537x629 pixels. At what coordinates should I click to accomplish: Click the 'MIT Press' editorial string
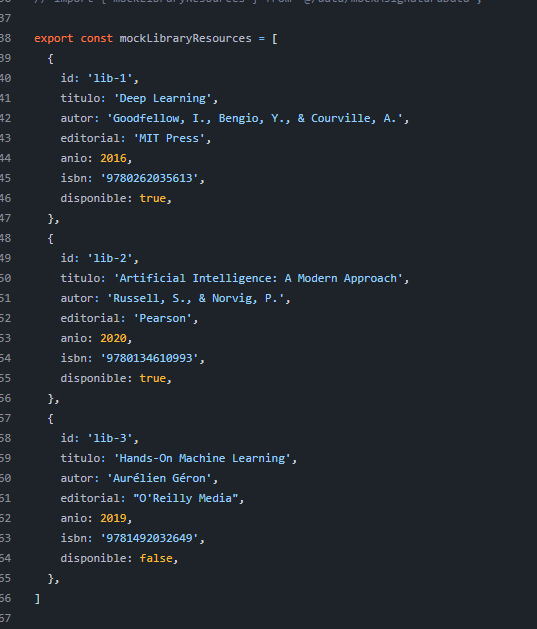pos(169,138)
